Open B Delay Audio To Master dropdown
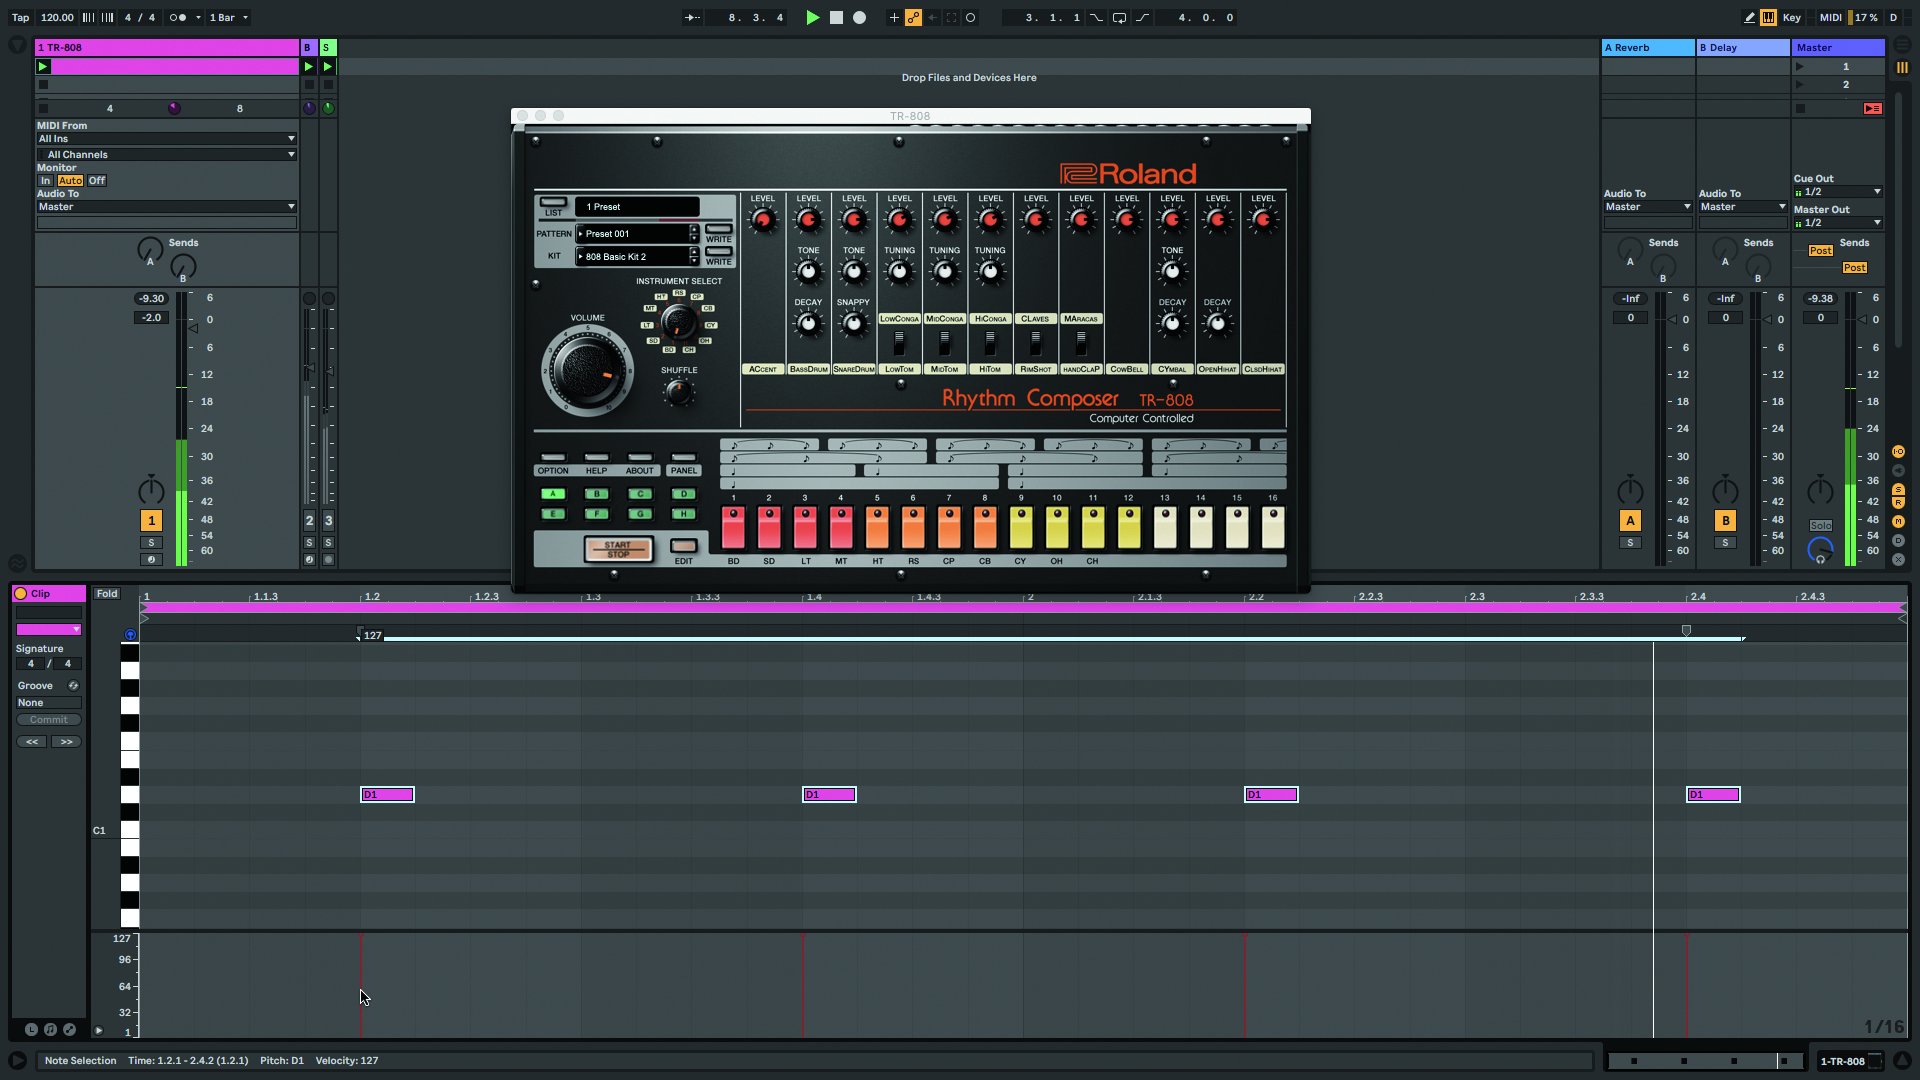The width and height of the screenshot is (1920, 1080). (1742, 207)
